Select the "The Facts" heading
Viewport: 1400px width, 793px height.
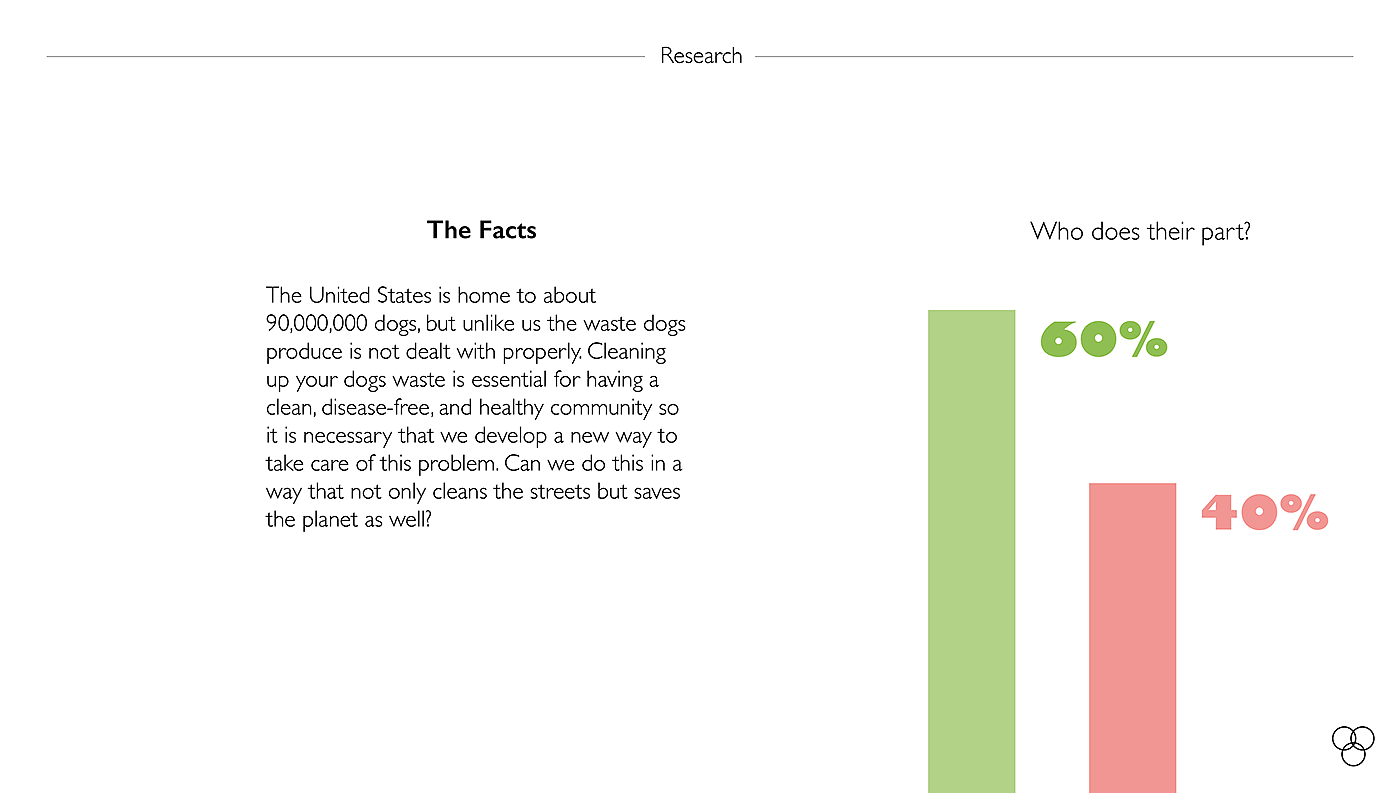pos(481,230)
